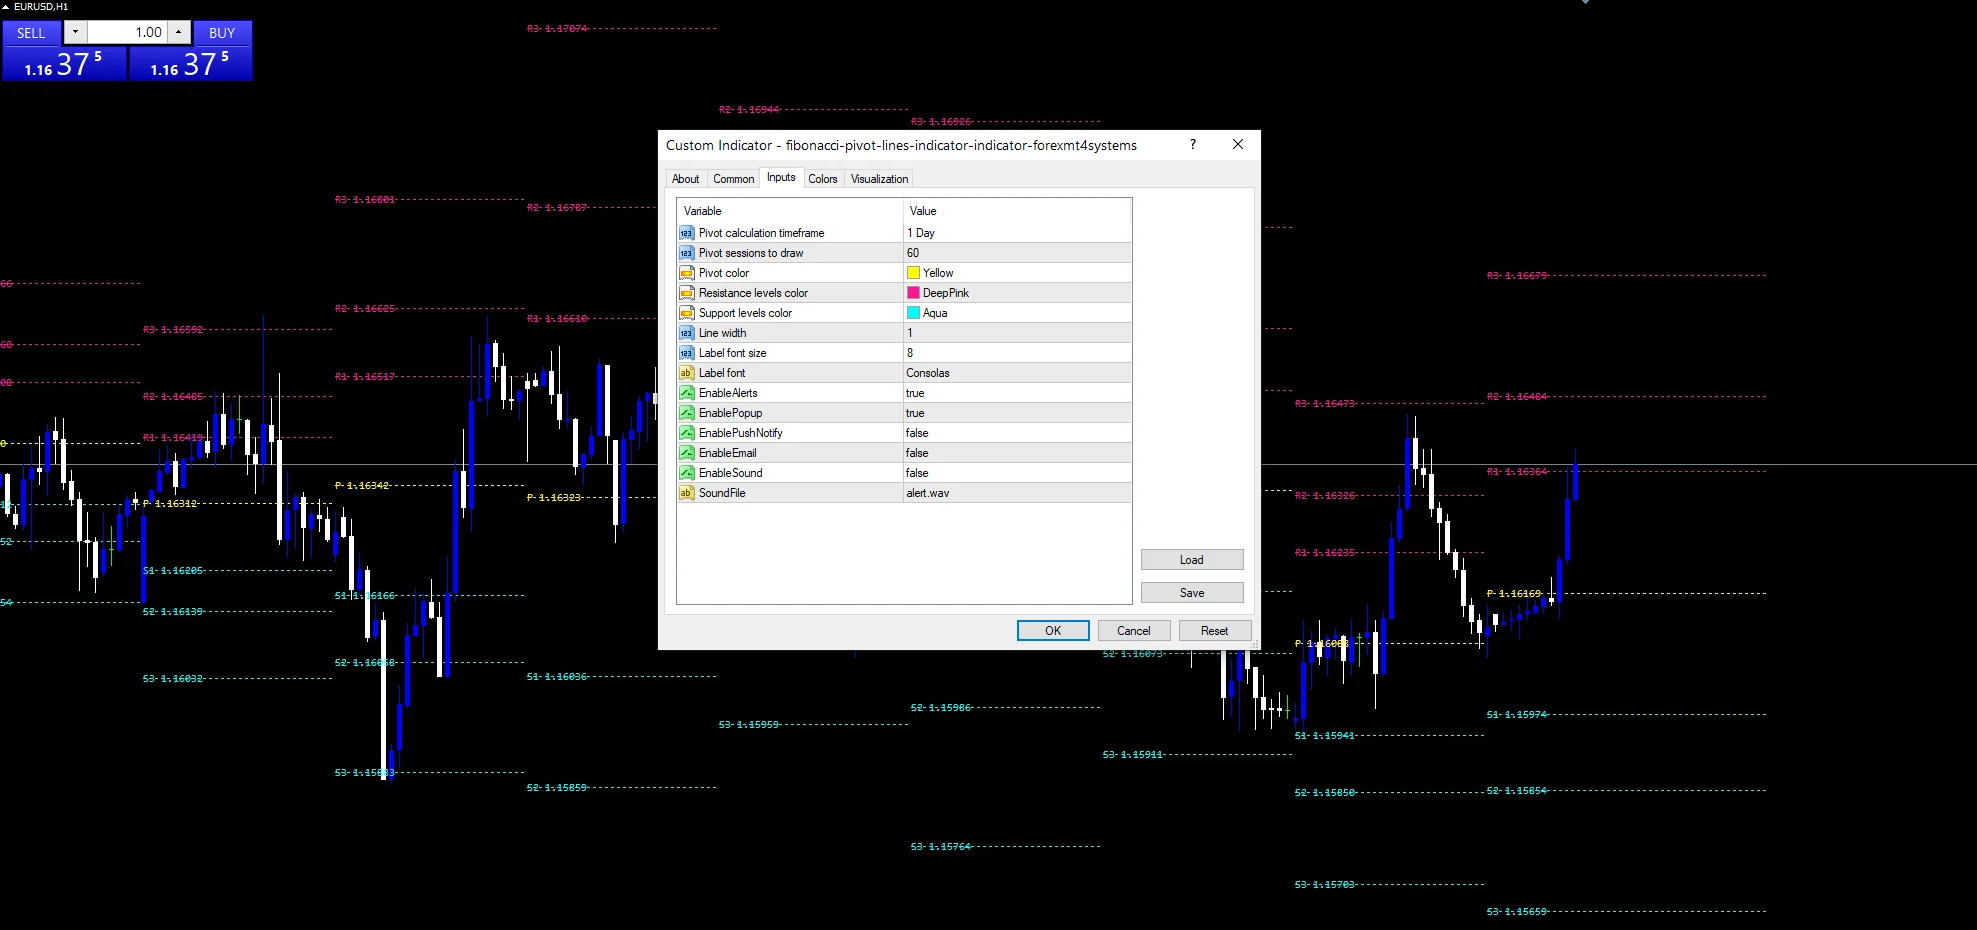1977x930 pixels.
Task: Open the About tab
Action: point(686,179)
